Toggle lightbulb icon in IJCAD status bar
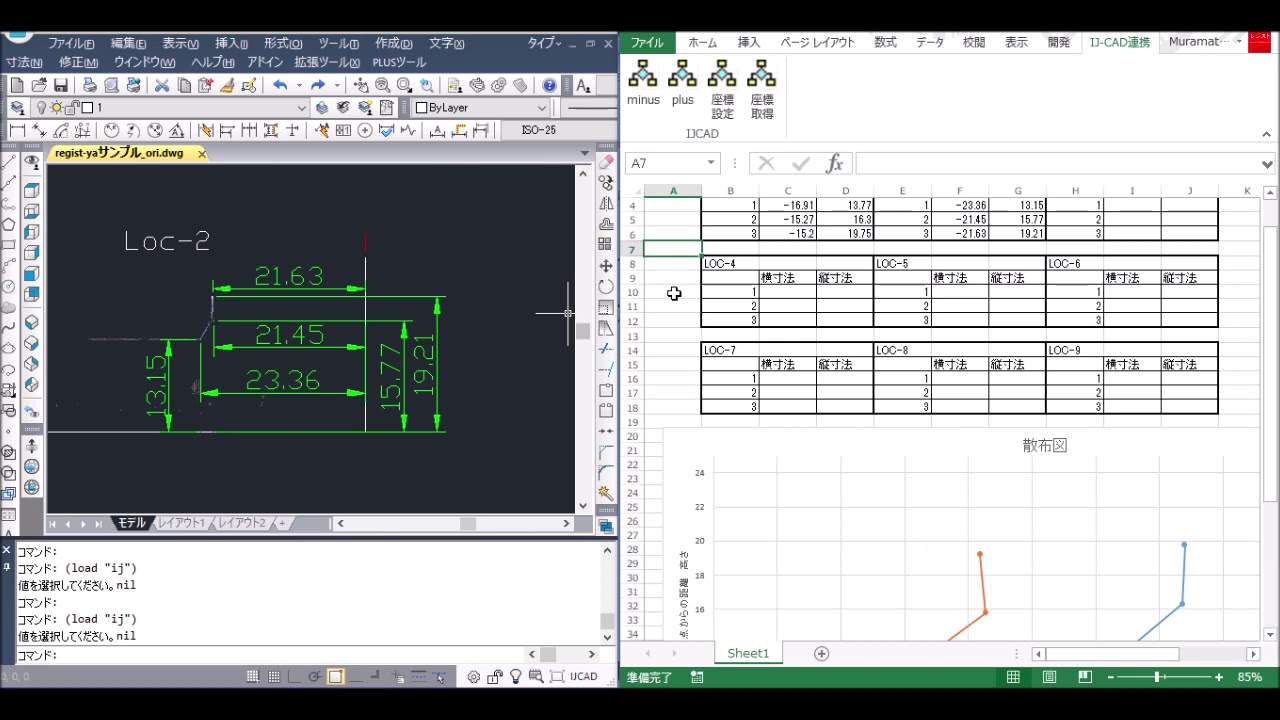Image resolution: width=1280 pixels, height=720 pixels. tap(516, 677)
